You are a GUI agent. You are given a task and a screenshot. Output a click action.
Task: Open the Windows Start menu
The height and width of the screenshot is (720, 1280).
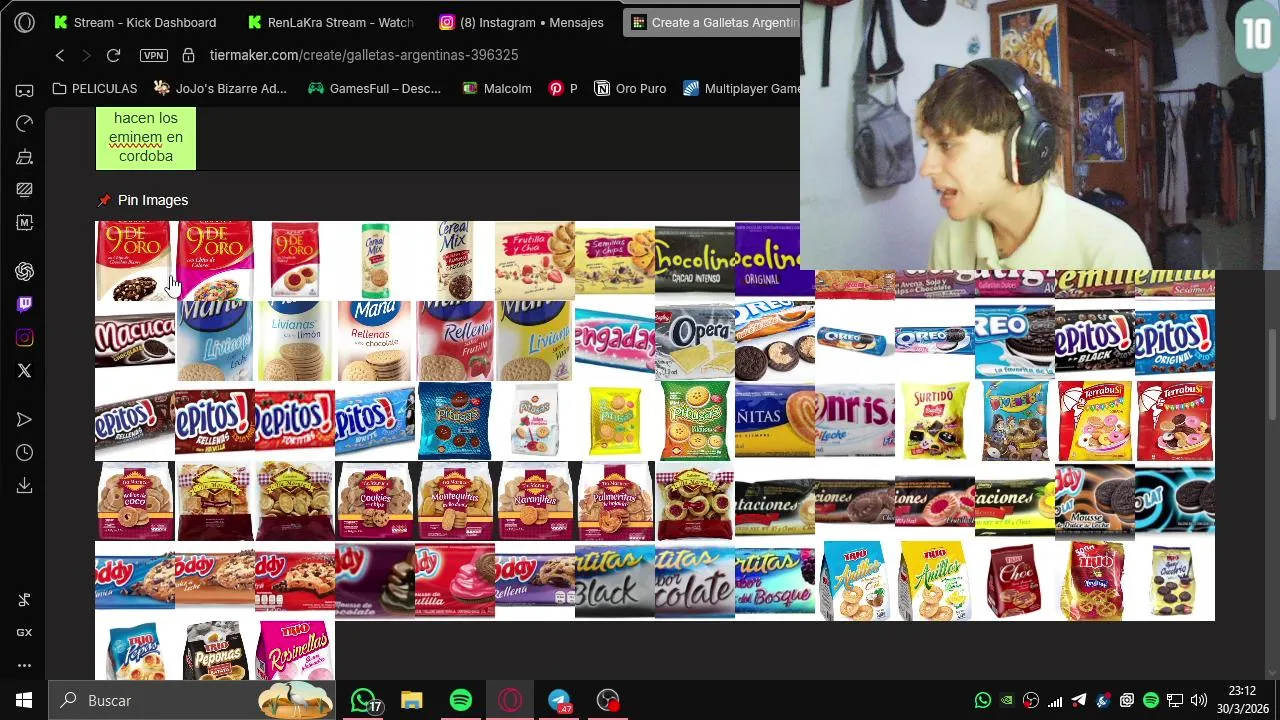[x=24, y=700]
